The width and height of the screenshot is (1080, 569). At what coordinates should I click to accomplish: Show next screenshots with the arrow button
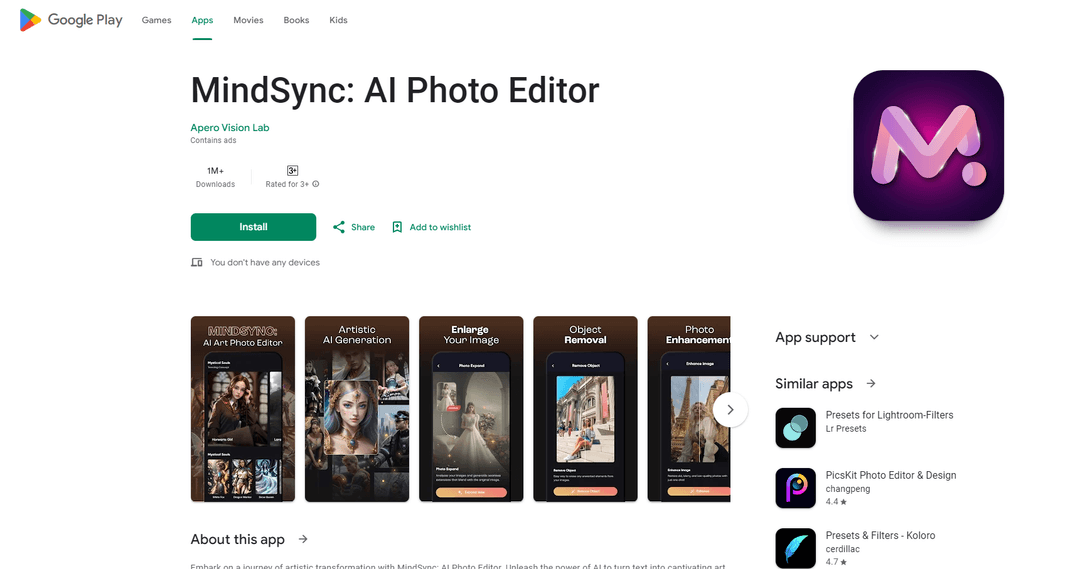[x=730, y=410]
